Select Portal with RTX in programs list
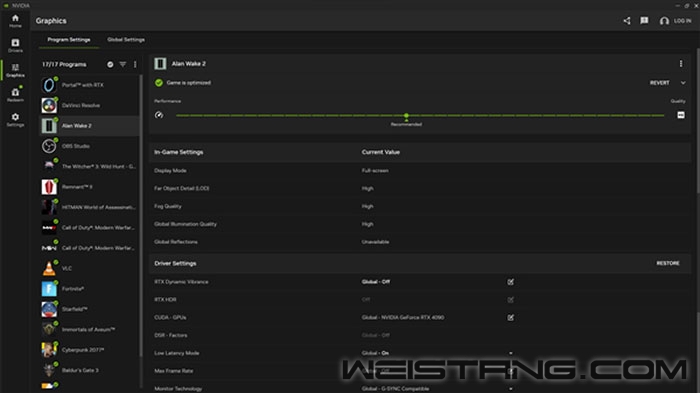 89,85
